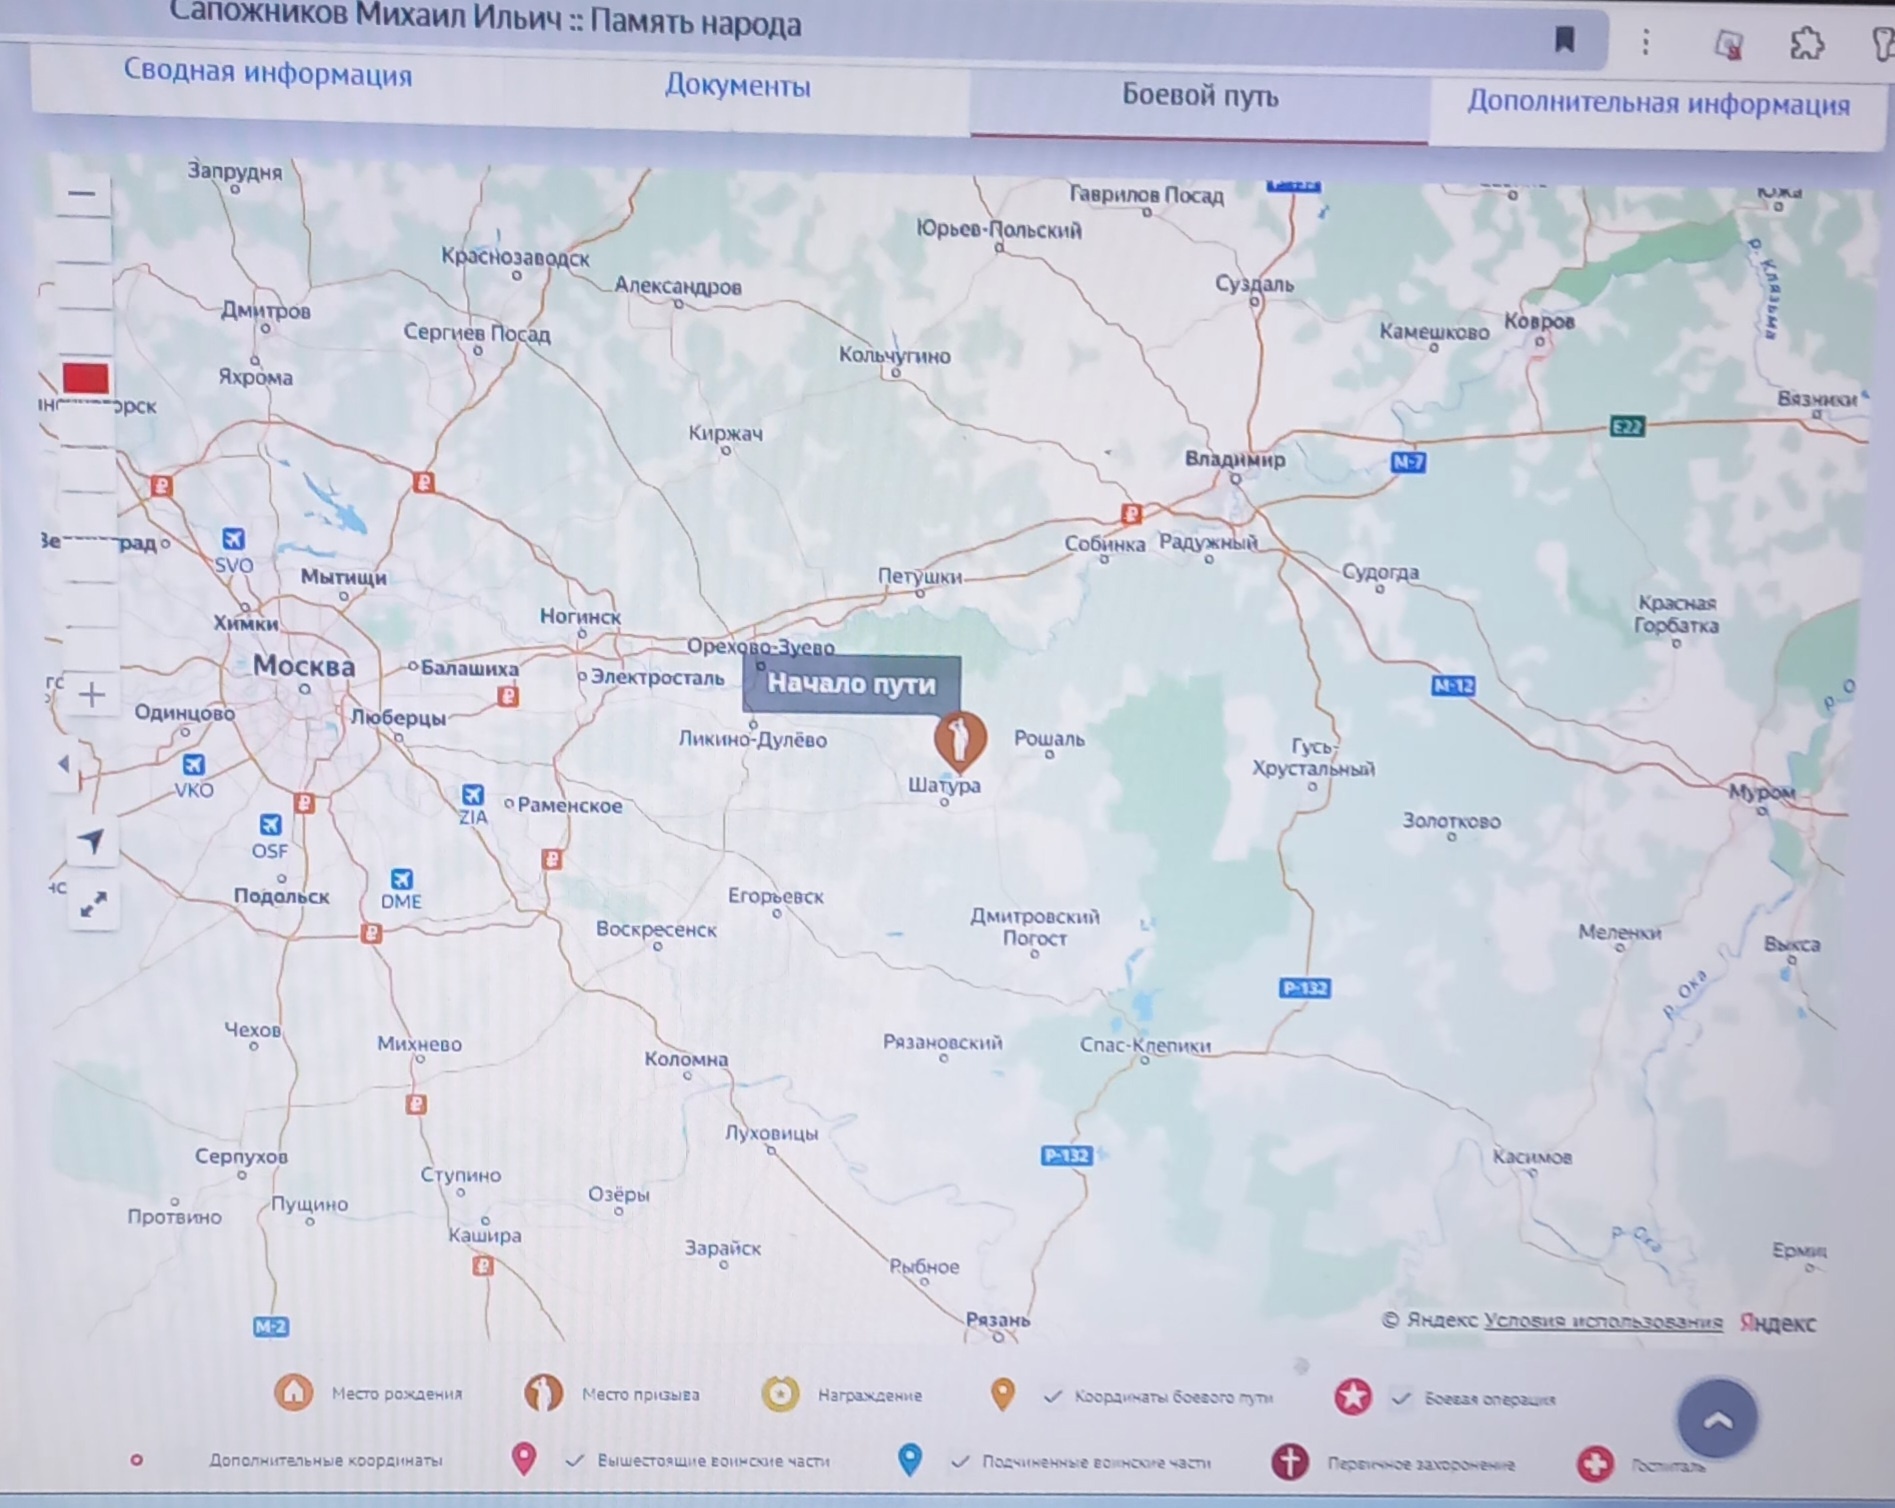Click the Рязань city label
The image size is (1895, 1508).
pos(998,1319)
